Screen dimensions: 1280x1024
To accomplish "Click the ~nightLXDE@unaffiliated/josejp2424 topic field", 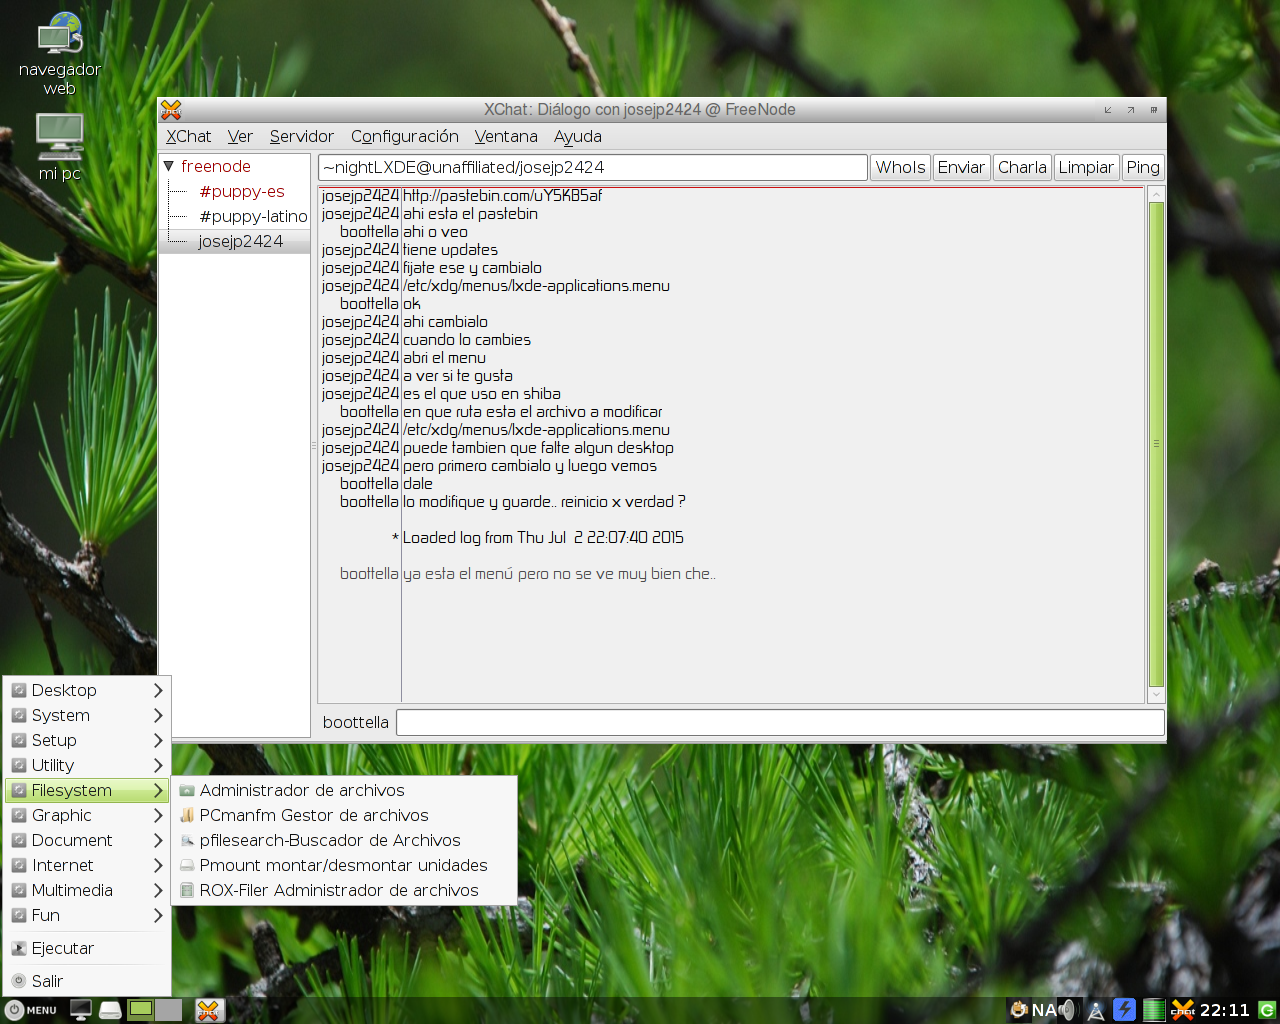I will pyautogui.click(x=592, y=167).
